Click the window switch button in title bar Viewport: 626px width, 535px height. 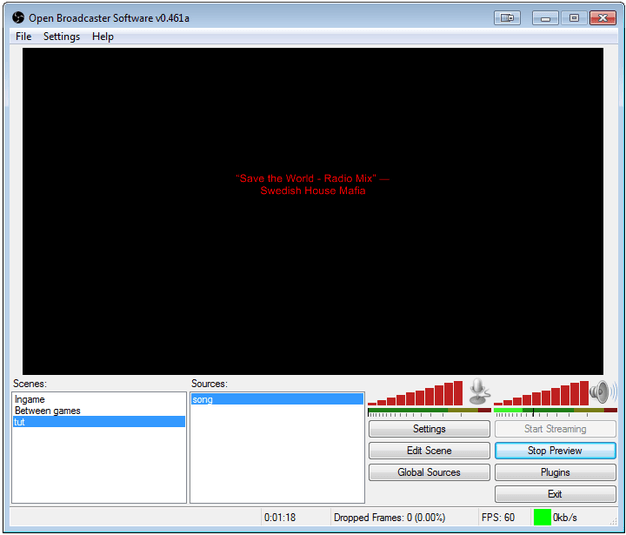[x=507, y=18]
